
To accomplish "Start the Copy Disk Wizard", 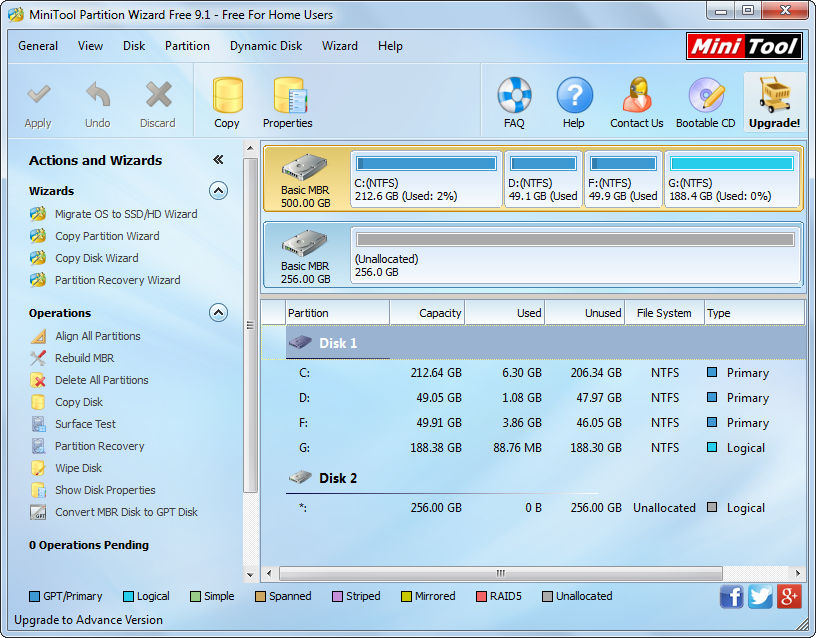I will point(97,258).
